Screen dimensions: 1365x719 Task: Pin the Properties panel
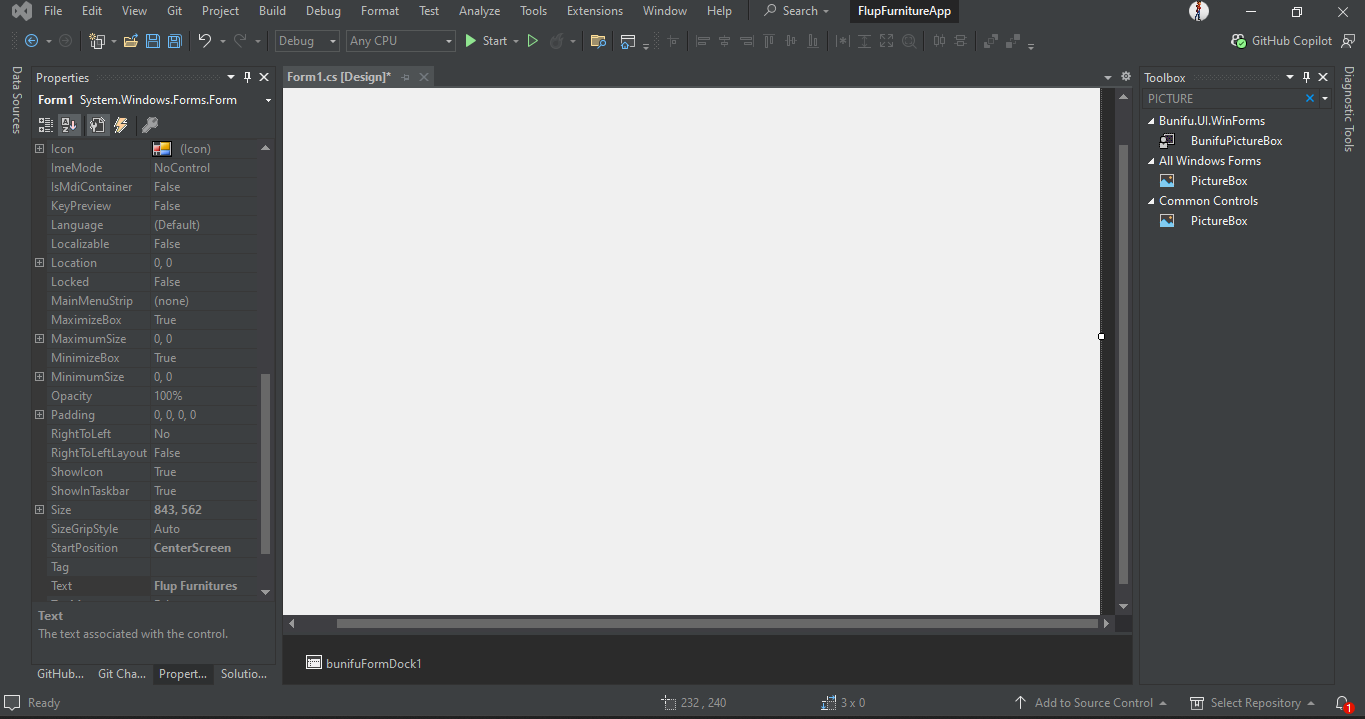click(x=247, y=77)
